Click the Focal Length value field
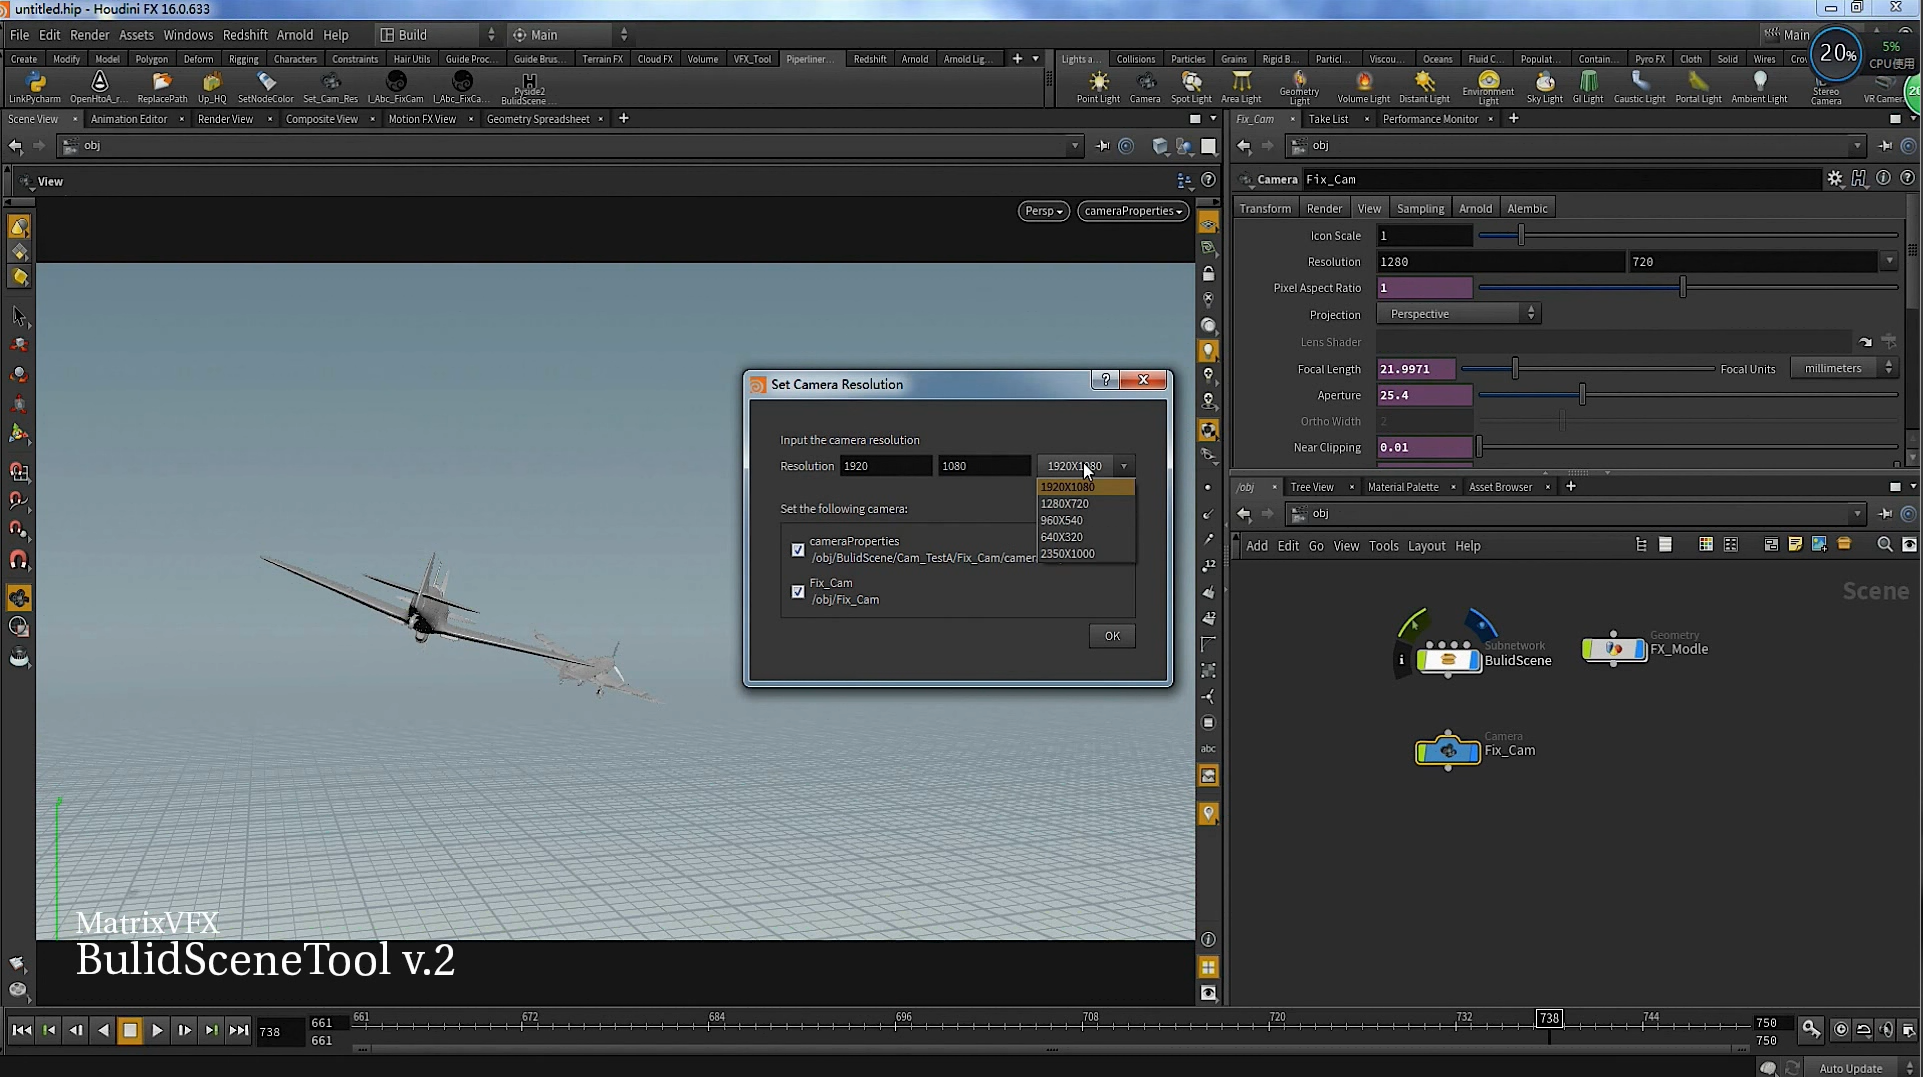This screenshot has height=1077, width=1923. pos(1416,369)
